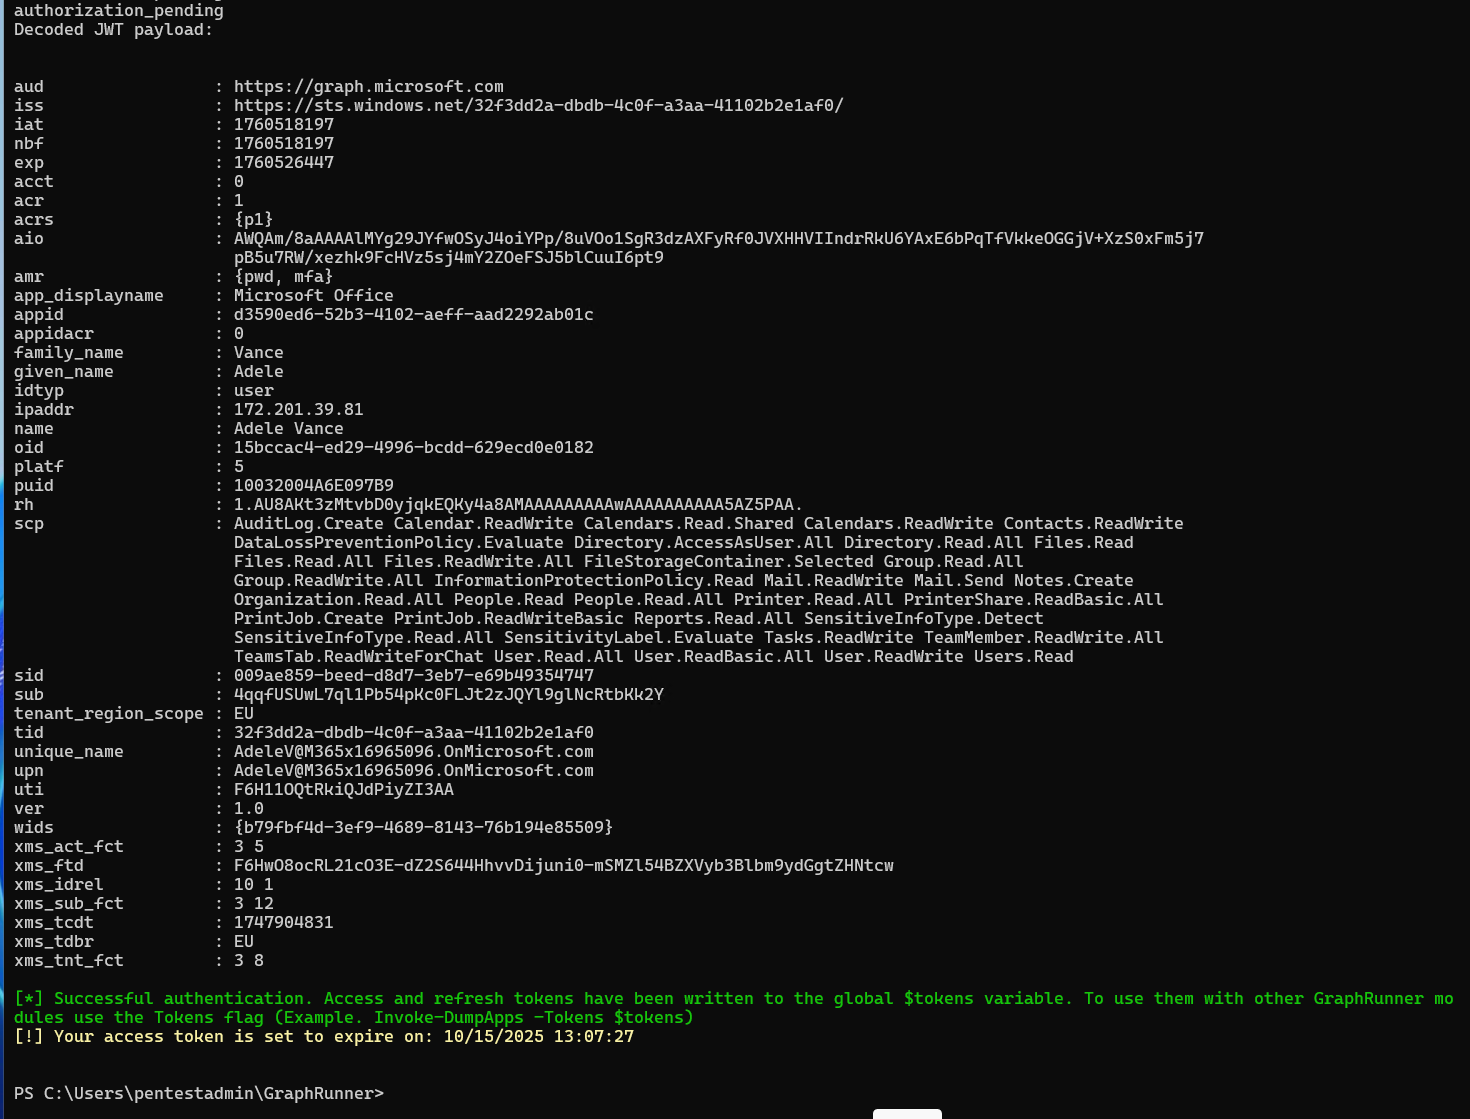1470x1119 pixels.
Task: Click the oid GUID value
Action: pyautogui.click(x=413, y=448)
